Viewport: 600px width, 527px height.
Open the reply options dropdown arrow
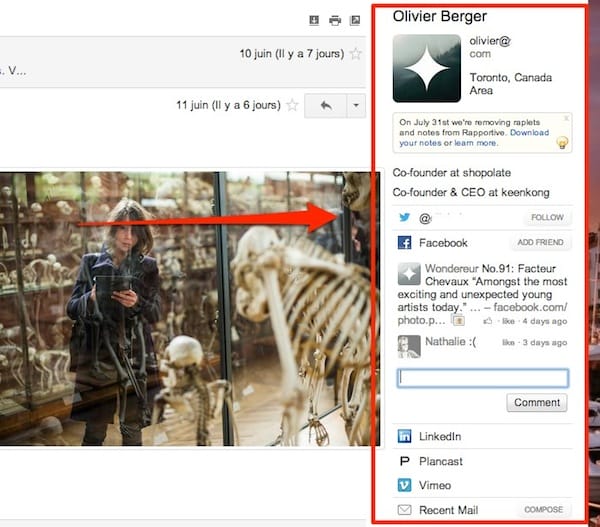[x=356, y=106]
